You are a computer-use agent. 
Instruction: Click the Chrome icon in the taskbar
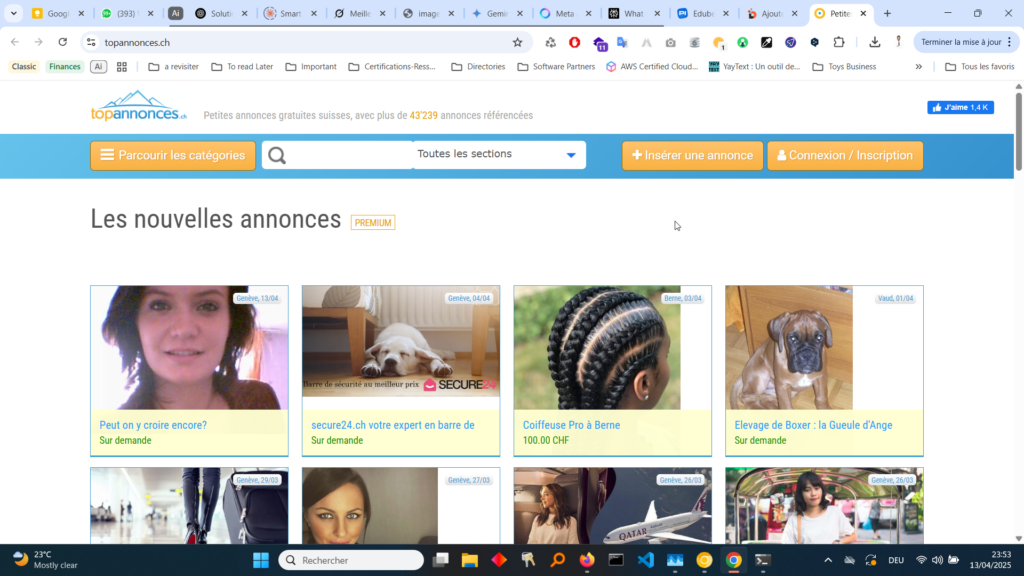(733, 560)
